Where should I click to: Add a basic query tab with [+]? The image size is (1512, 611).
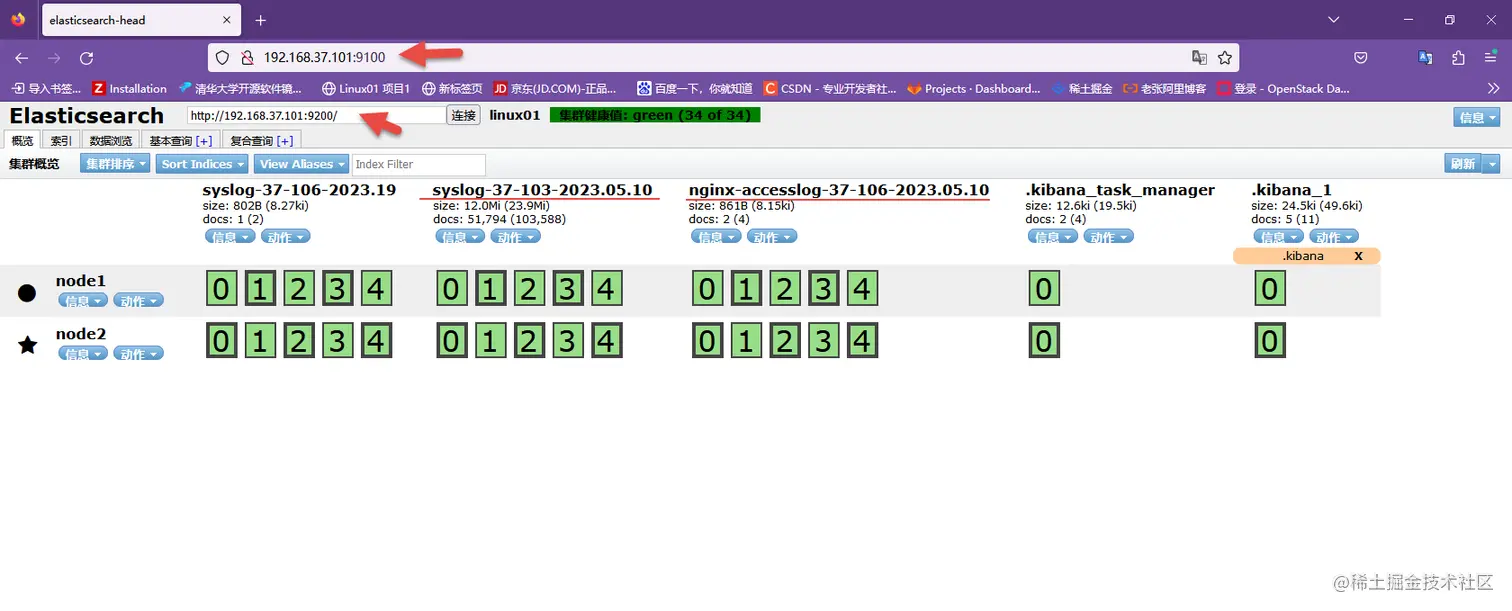(203, 141)
